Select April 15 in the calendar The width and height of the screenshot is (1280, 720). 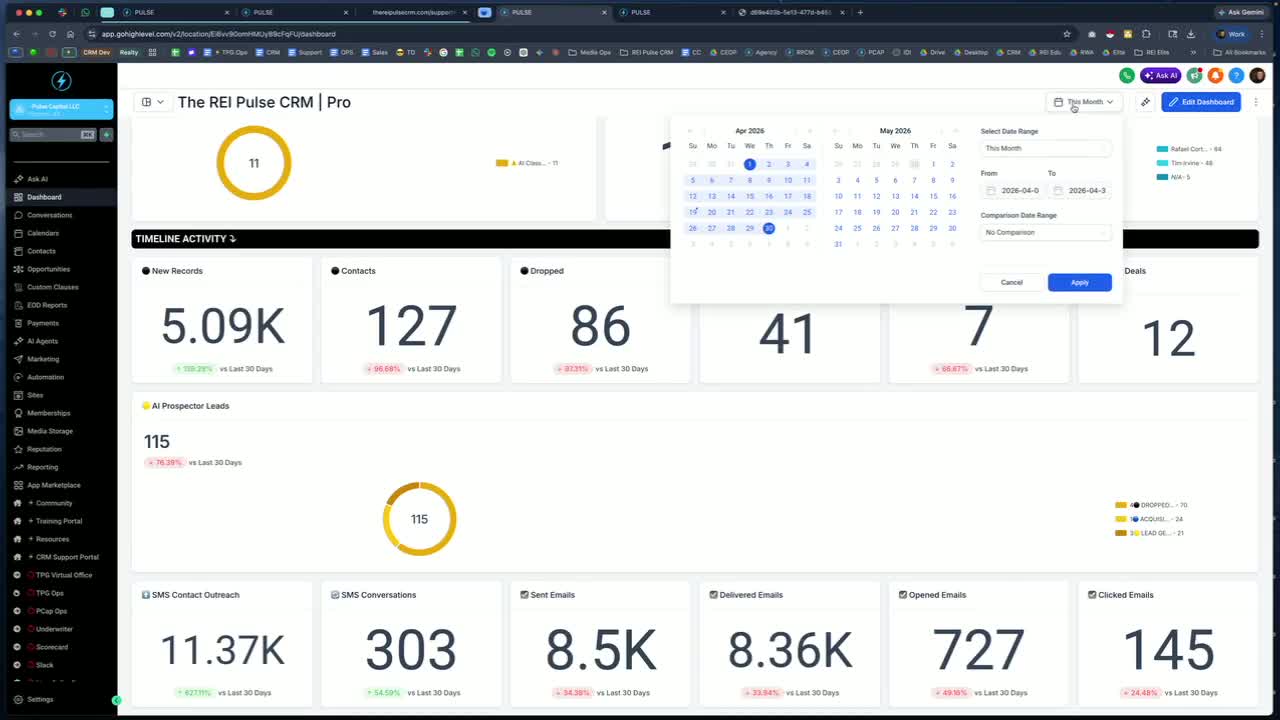tap(749, 196)
